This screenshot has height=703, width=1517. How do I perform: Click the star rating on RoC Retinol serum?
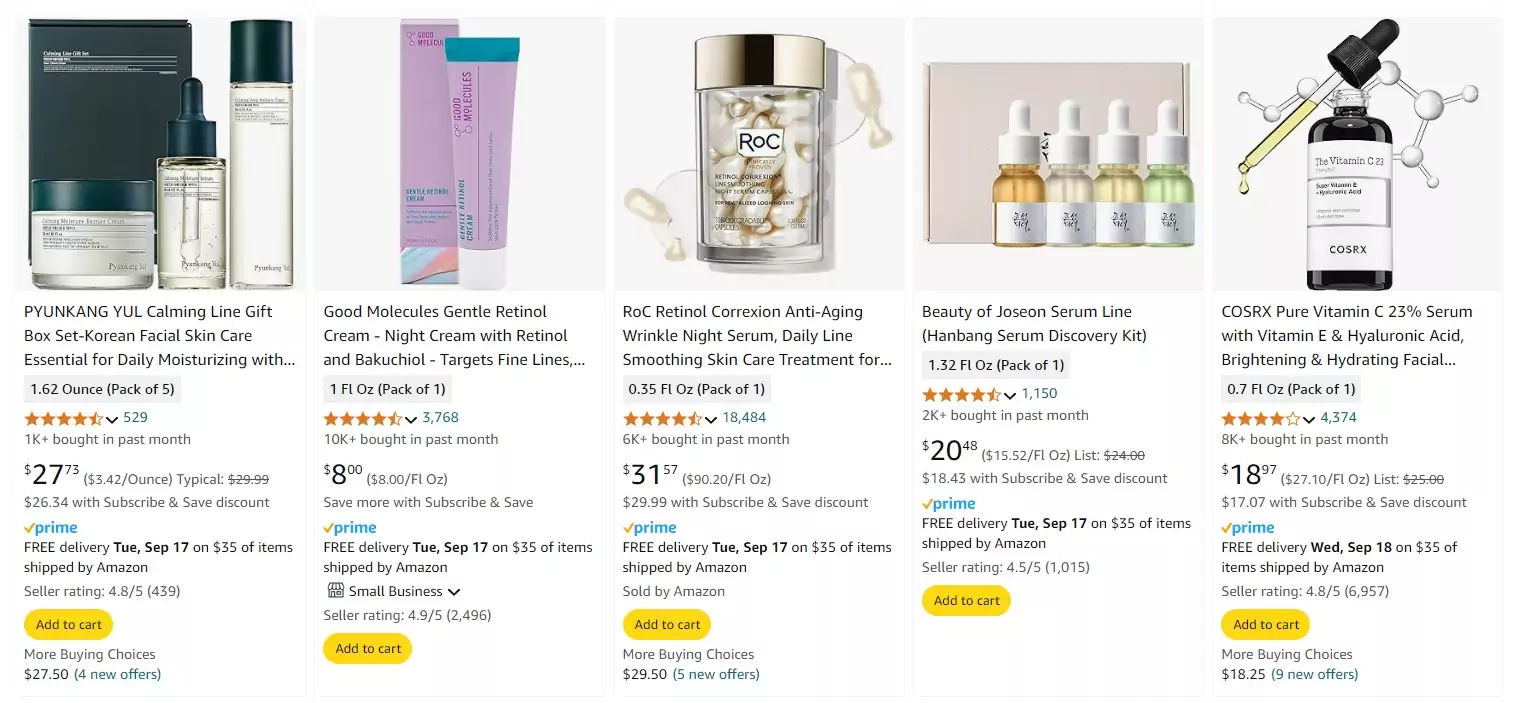(662, 418)
